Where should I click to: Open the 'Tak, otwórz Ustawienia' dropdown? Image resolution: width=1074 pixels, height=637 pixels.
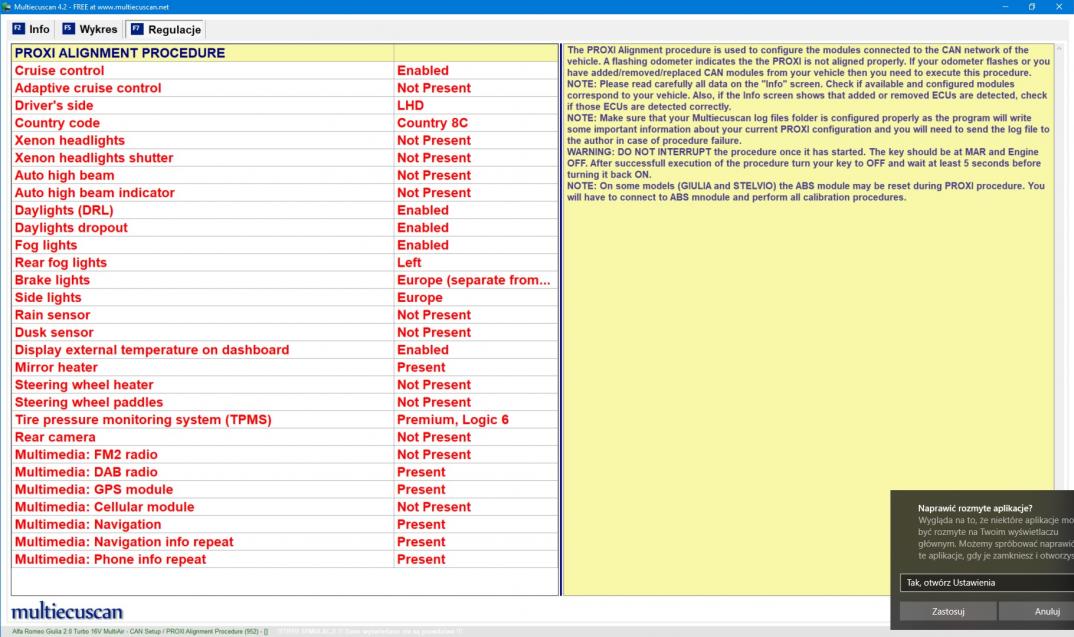[986, 583]
